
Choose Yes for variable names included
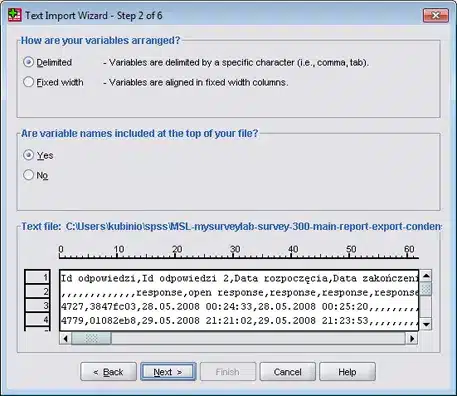(28, 155)
